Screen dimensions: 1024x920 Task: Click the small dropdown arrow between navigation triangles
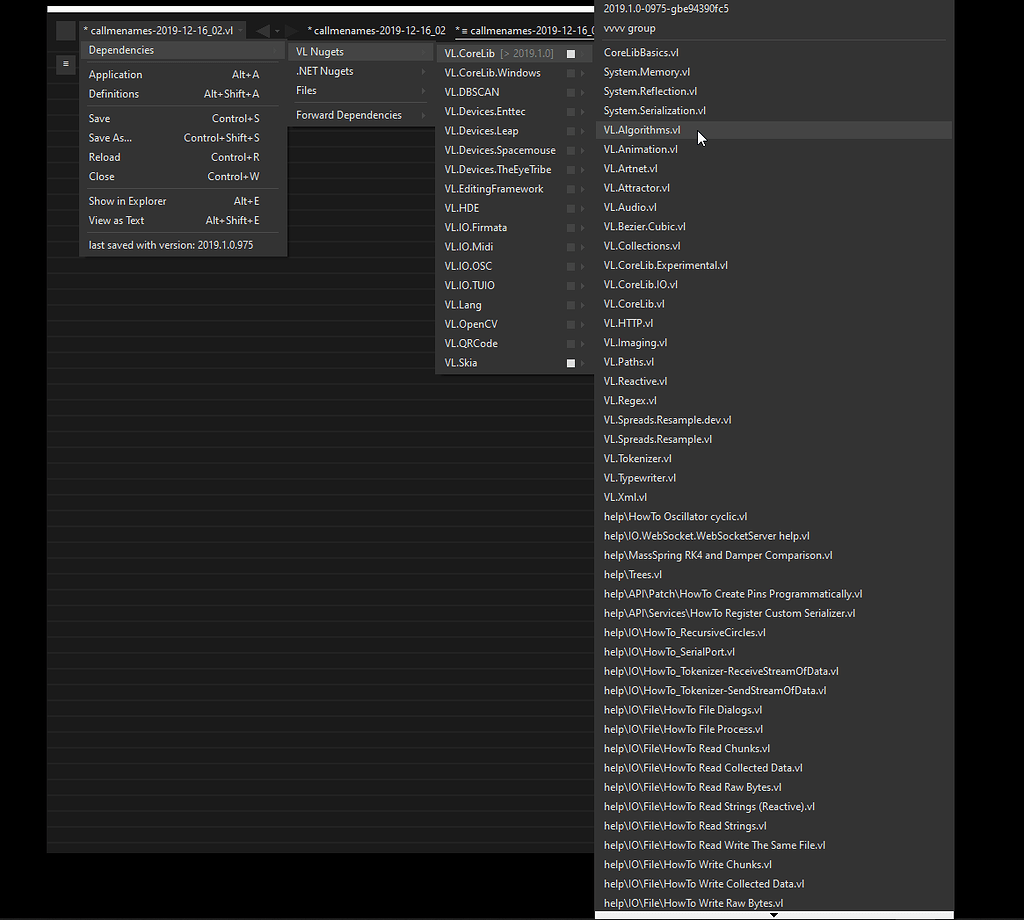click(277, 31)
